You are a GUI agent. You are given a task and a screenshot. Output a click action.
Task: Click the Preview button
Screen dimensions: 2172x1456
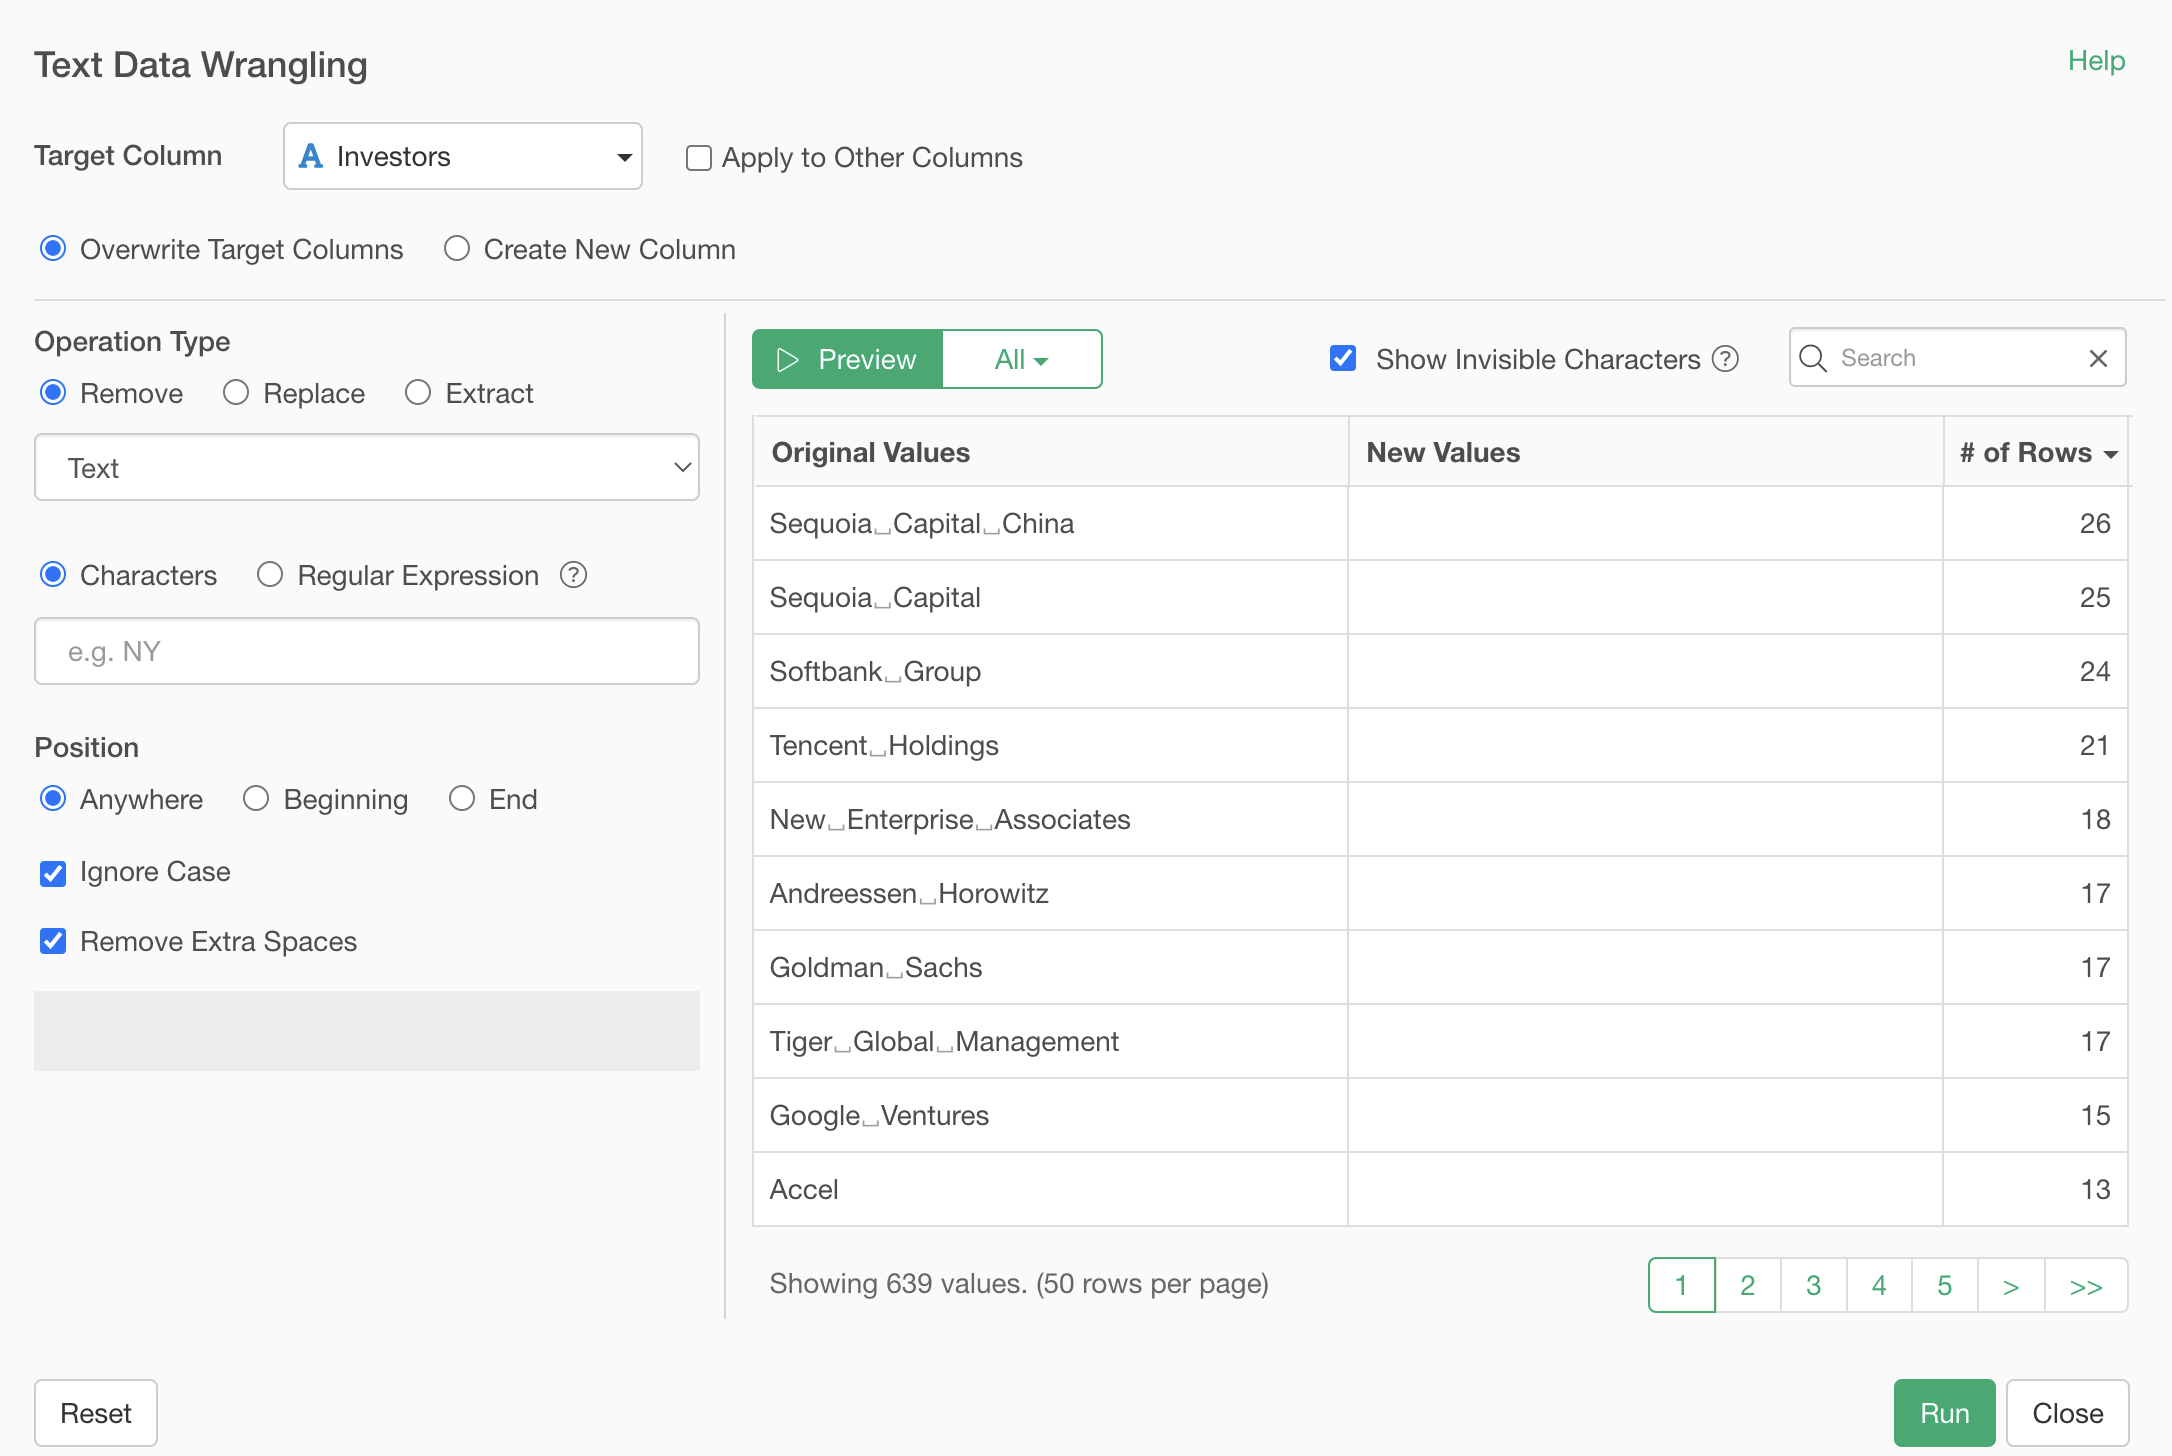[x=848, y=359]
